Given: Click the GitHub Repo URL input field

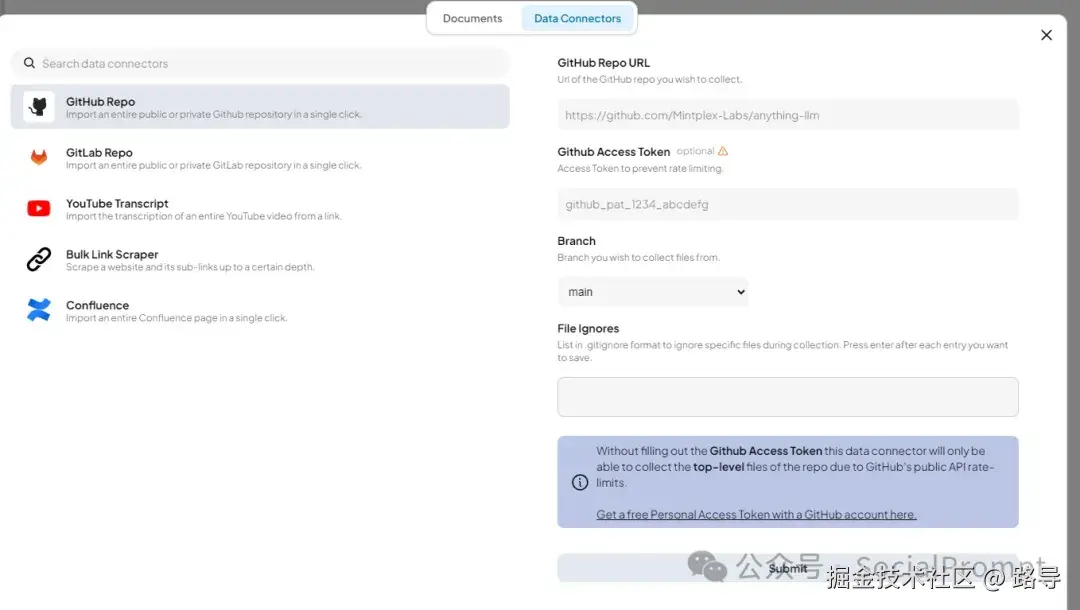Looking at the screenshot, I should tap(788, 115).
